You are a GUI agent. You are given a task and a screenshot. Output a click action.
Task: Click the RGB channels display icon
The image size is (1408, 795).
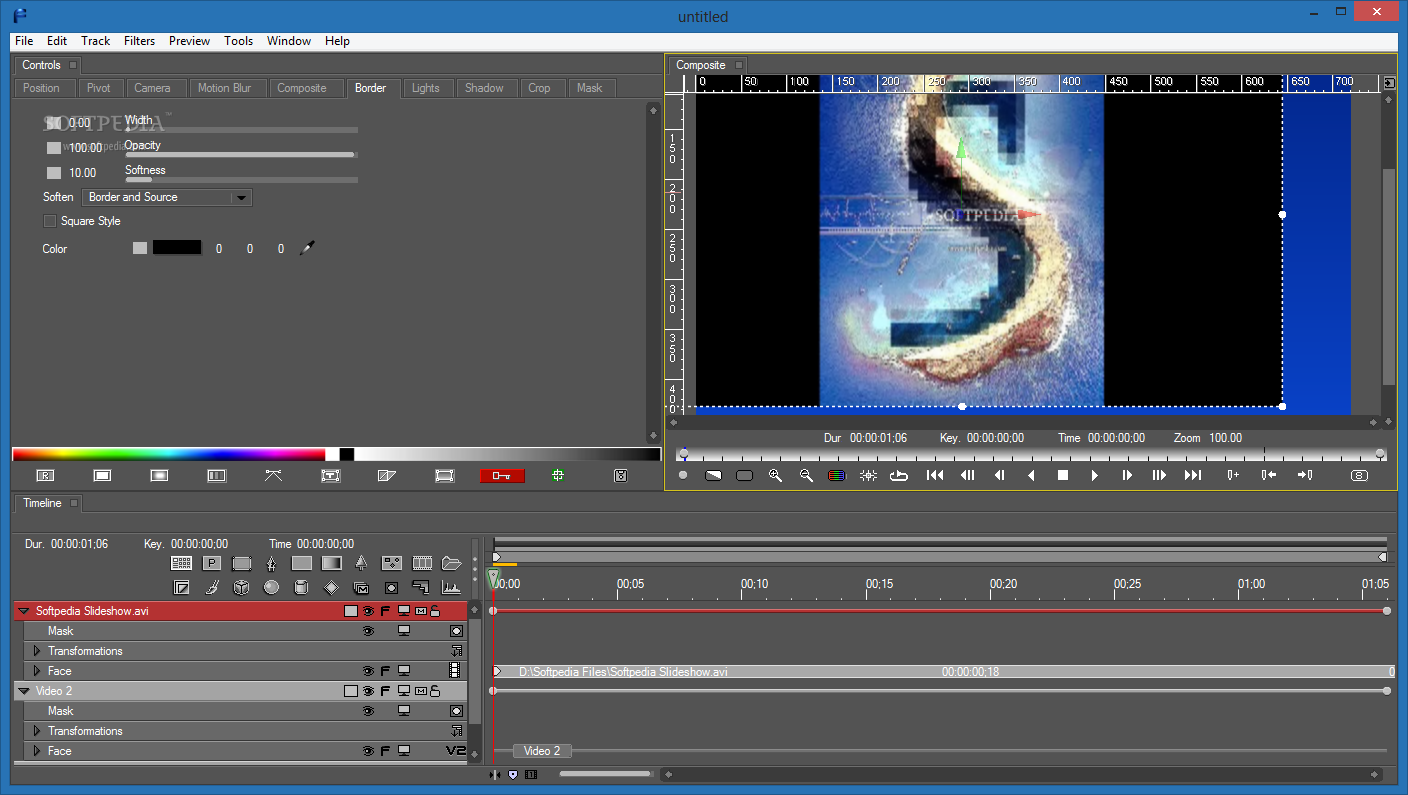click(837, 476)
